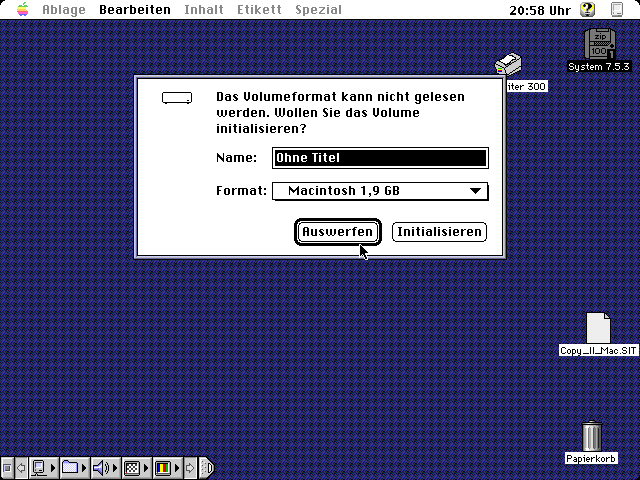This screenshot has width=640, height=480.
Task: Click the Name field with Ohne Titel
Action: (x=380, y=158)
